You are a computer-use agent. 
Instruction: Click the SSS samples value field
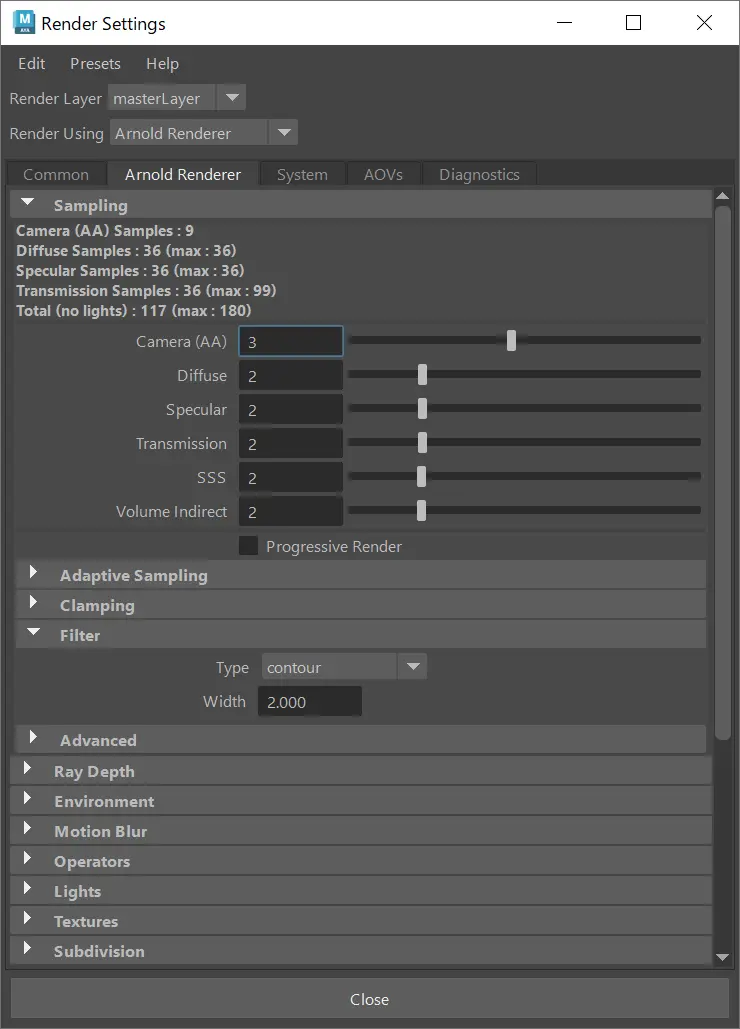[x=291, y=478]
